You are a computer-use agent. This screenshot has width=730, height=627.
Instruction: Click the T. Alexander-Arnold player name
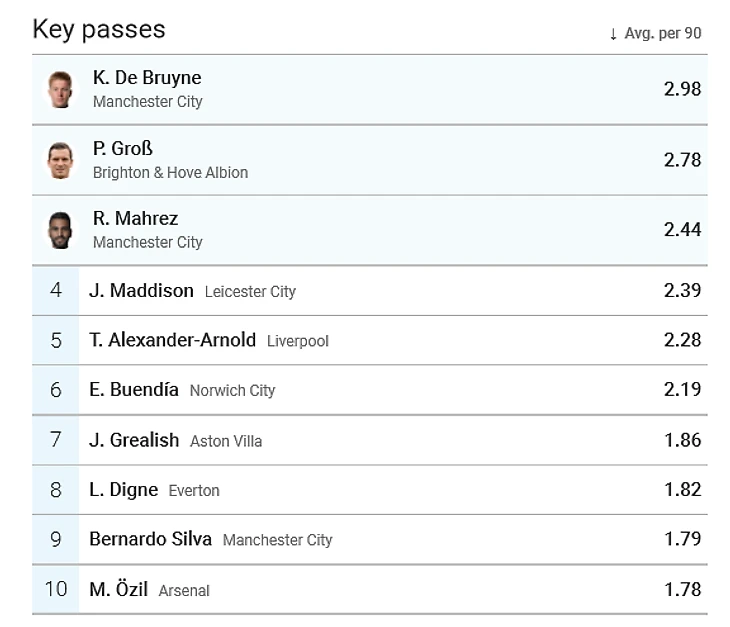click(172, 340)
